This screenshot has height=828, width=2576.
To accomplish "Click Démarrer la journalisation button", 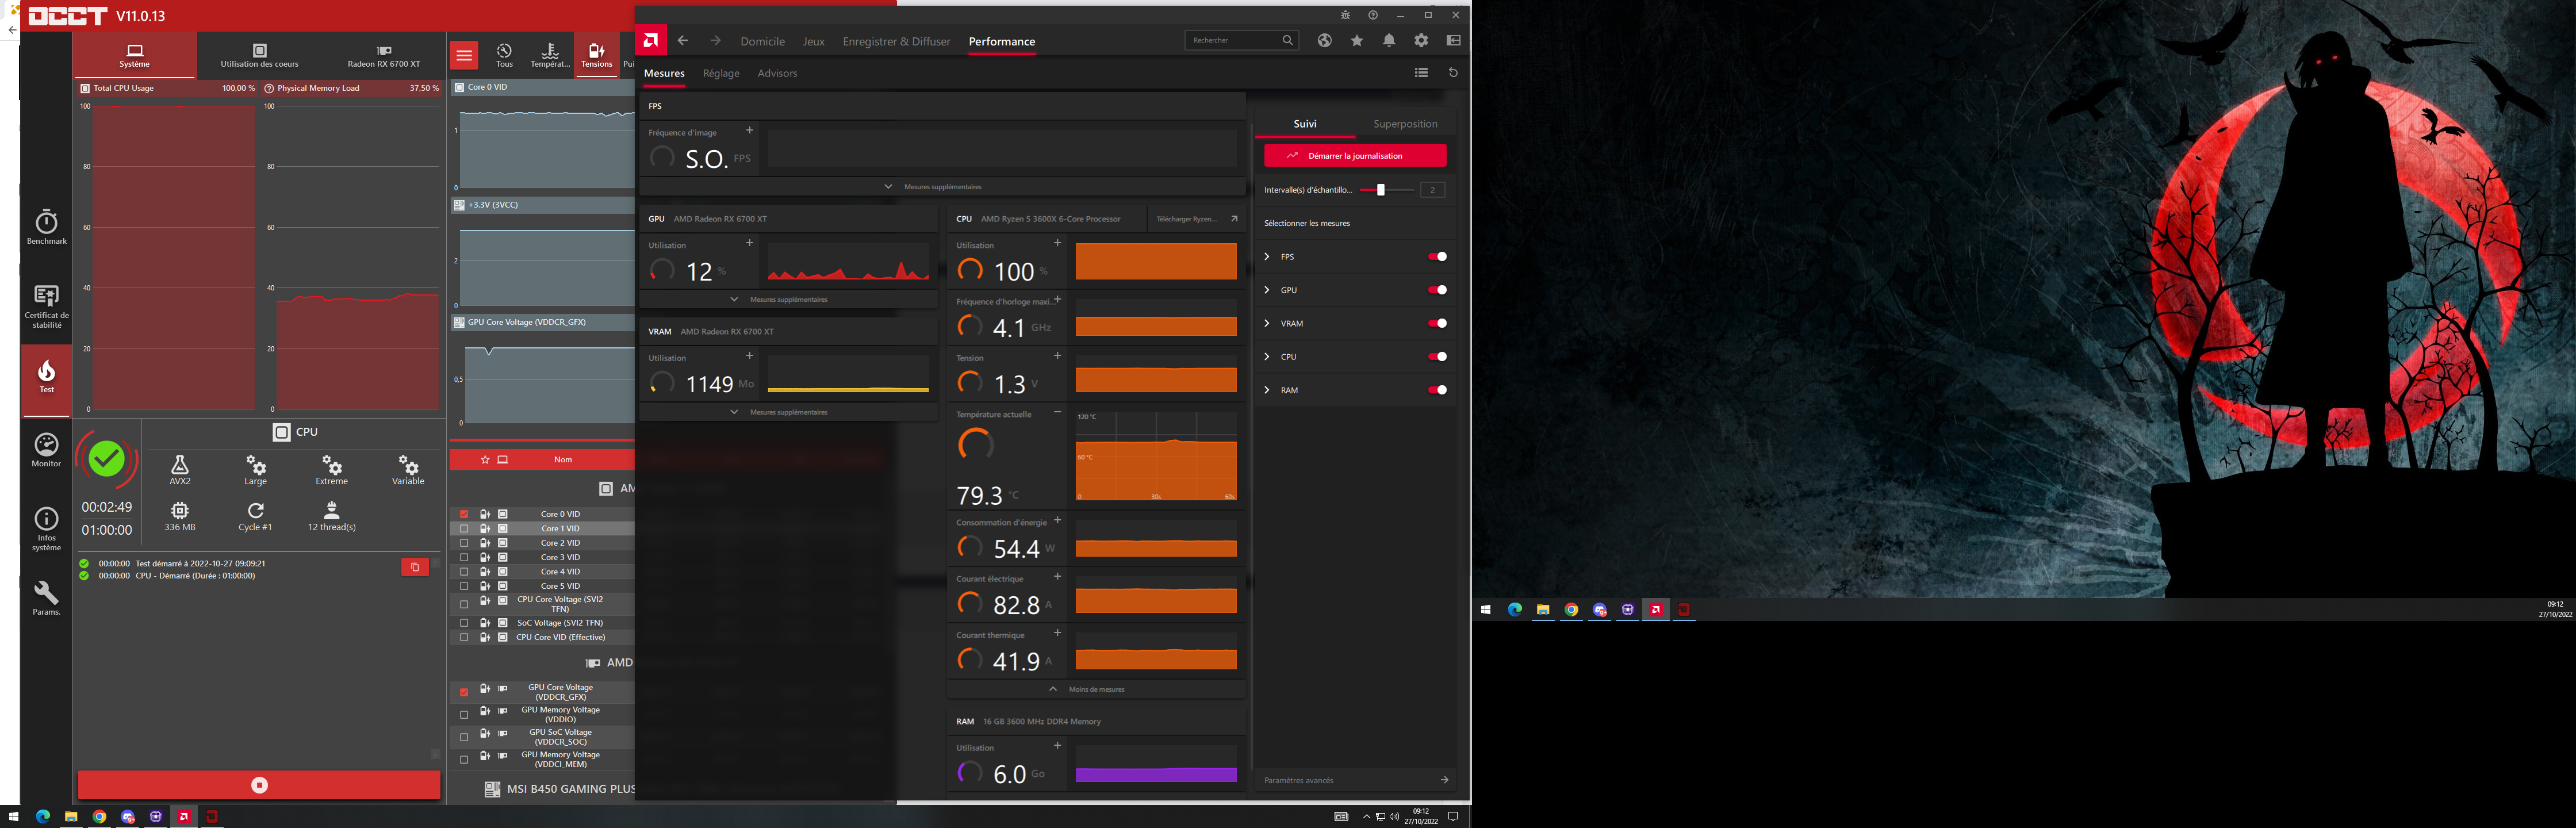I will pyautogui.click(x=1355, y=156).
